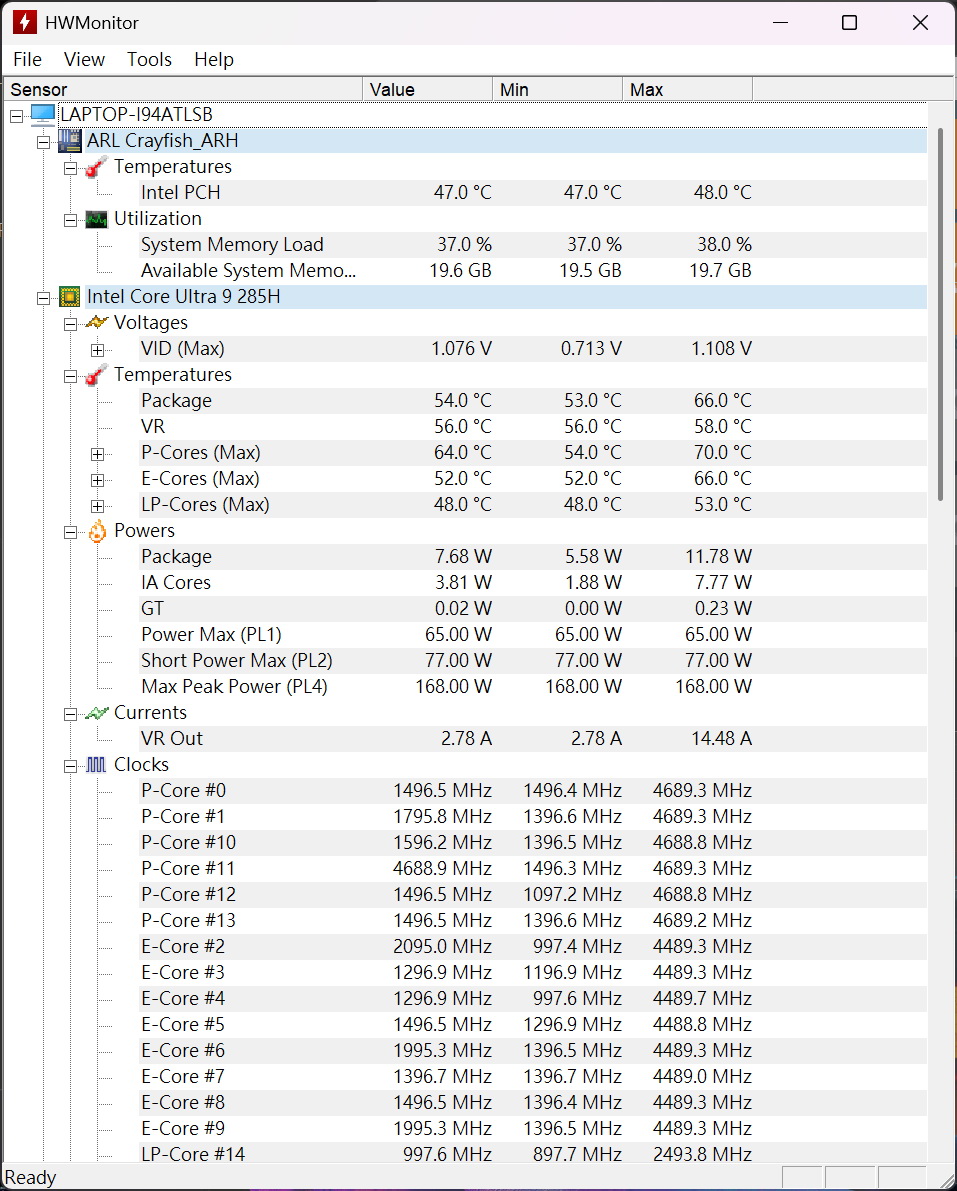Collapse the Clocks section
Viewport: 957px width, 1191px height.
point(71,766)
